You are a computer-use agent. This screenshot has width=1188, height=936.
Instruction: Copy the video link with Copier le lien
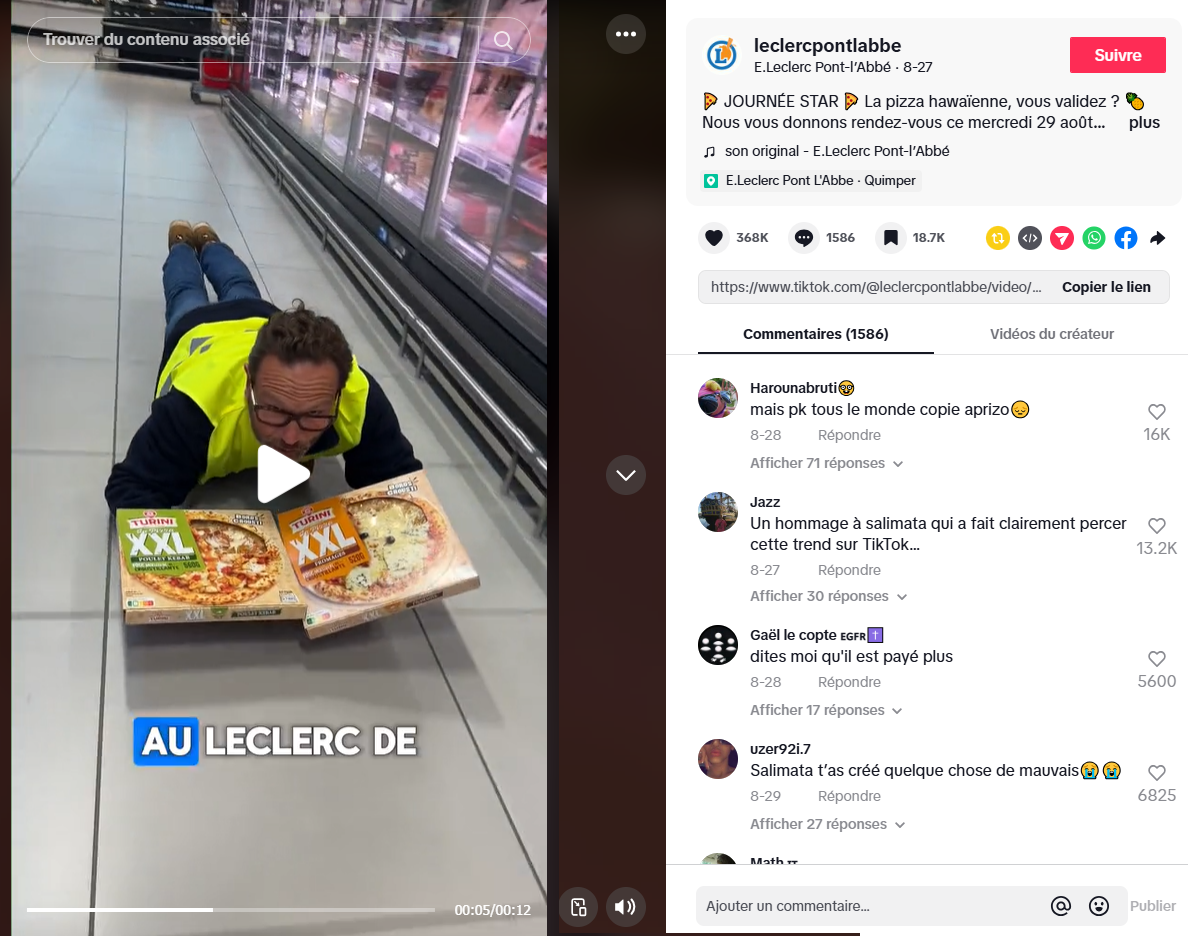(x=1105, y=287)
